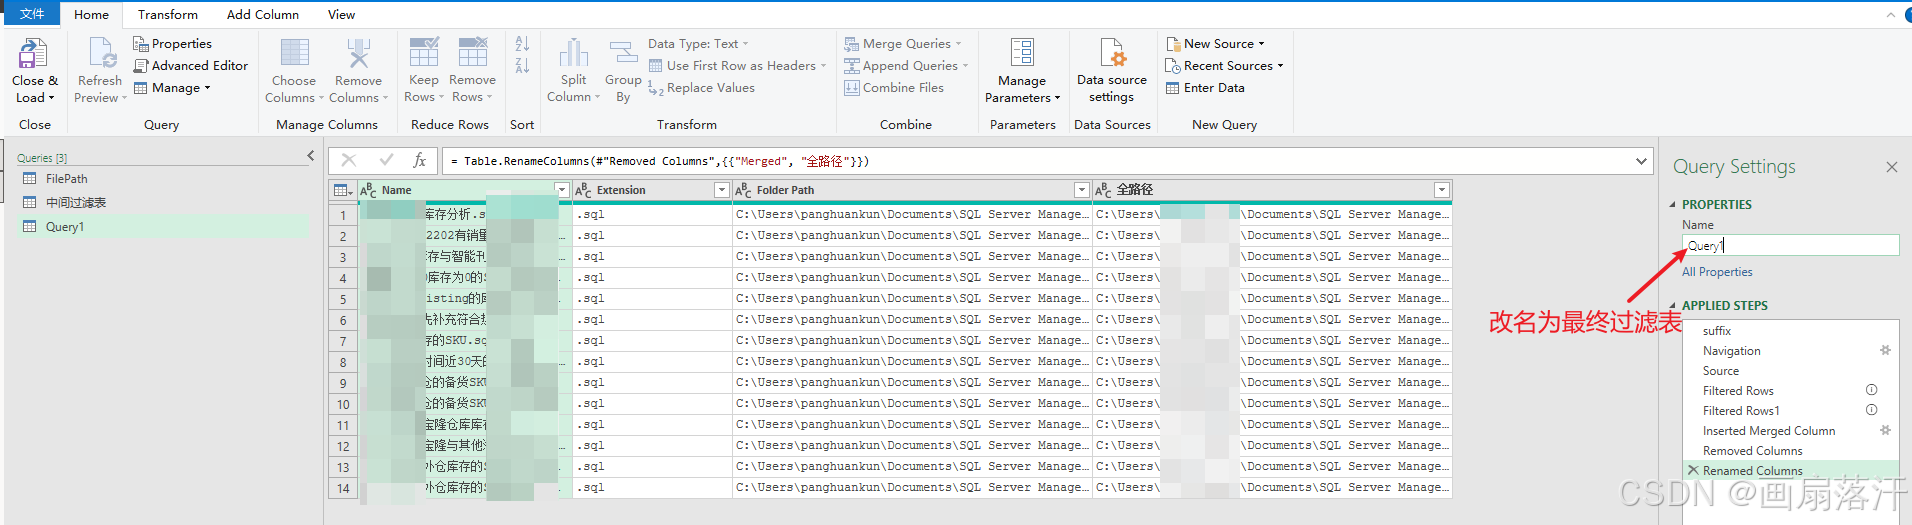Sort ascending with the A-Z icon
This screenshot has height=525, width=1912.
522,44
